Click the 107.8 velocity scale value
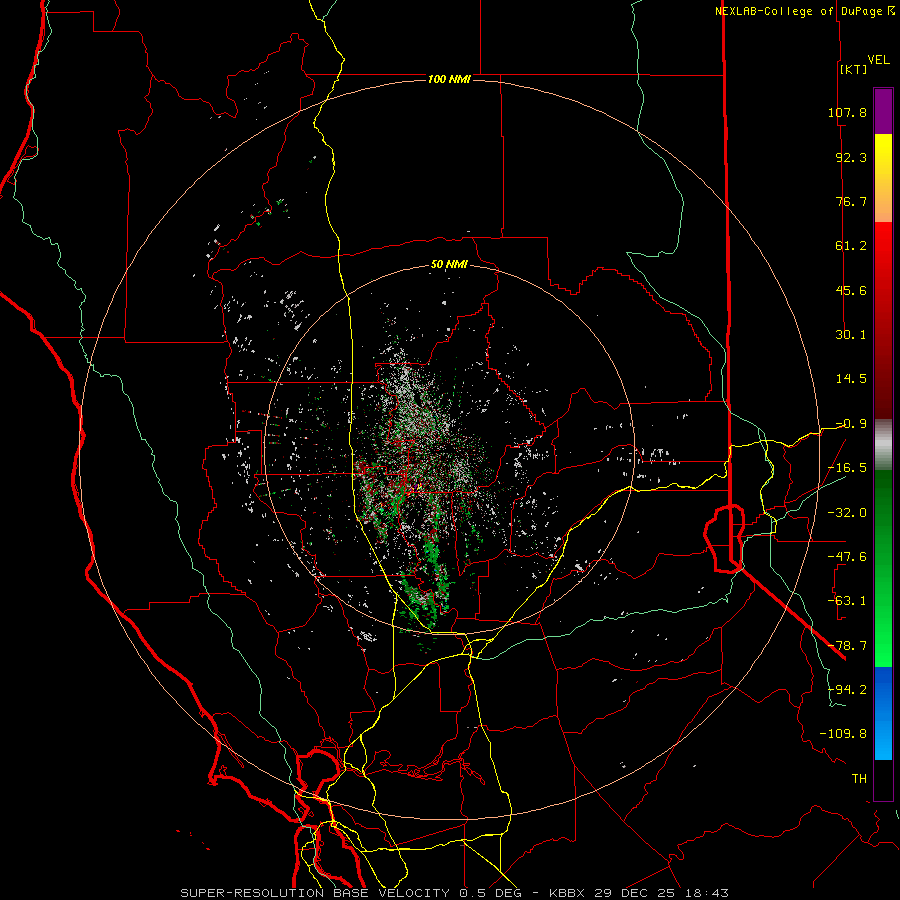Screen dimensions: 900x900 click(x=847, y=112)
